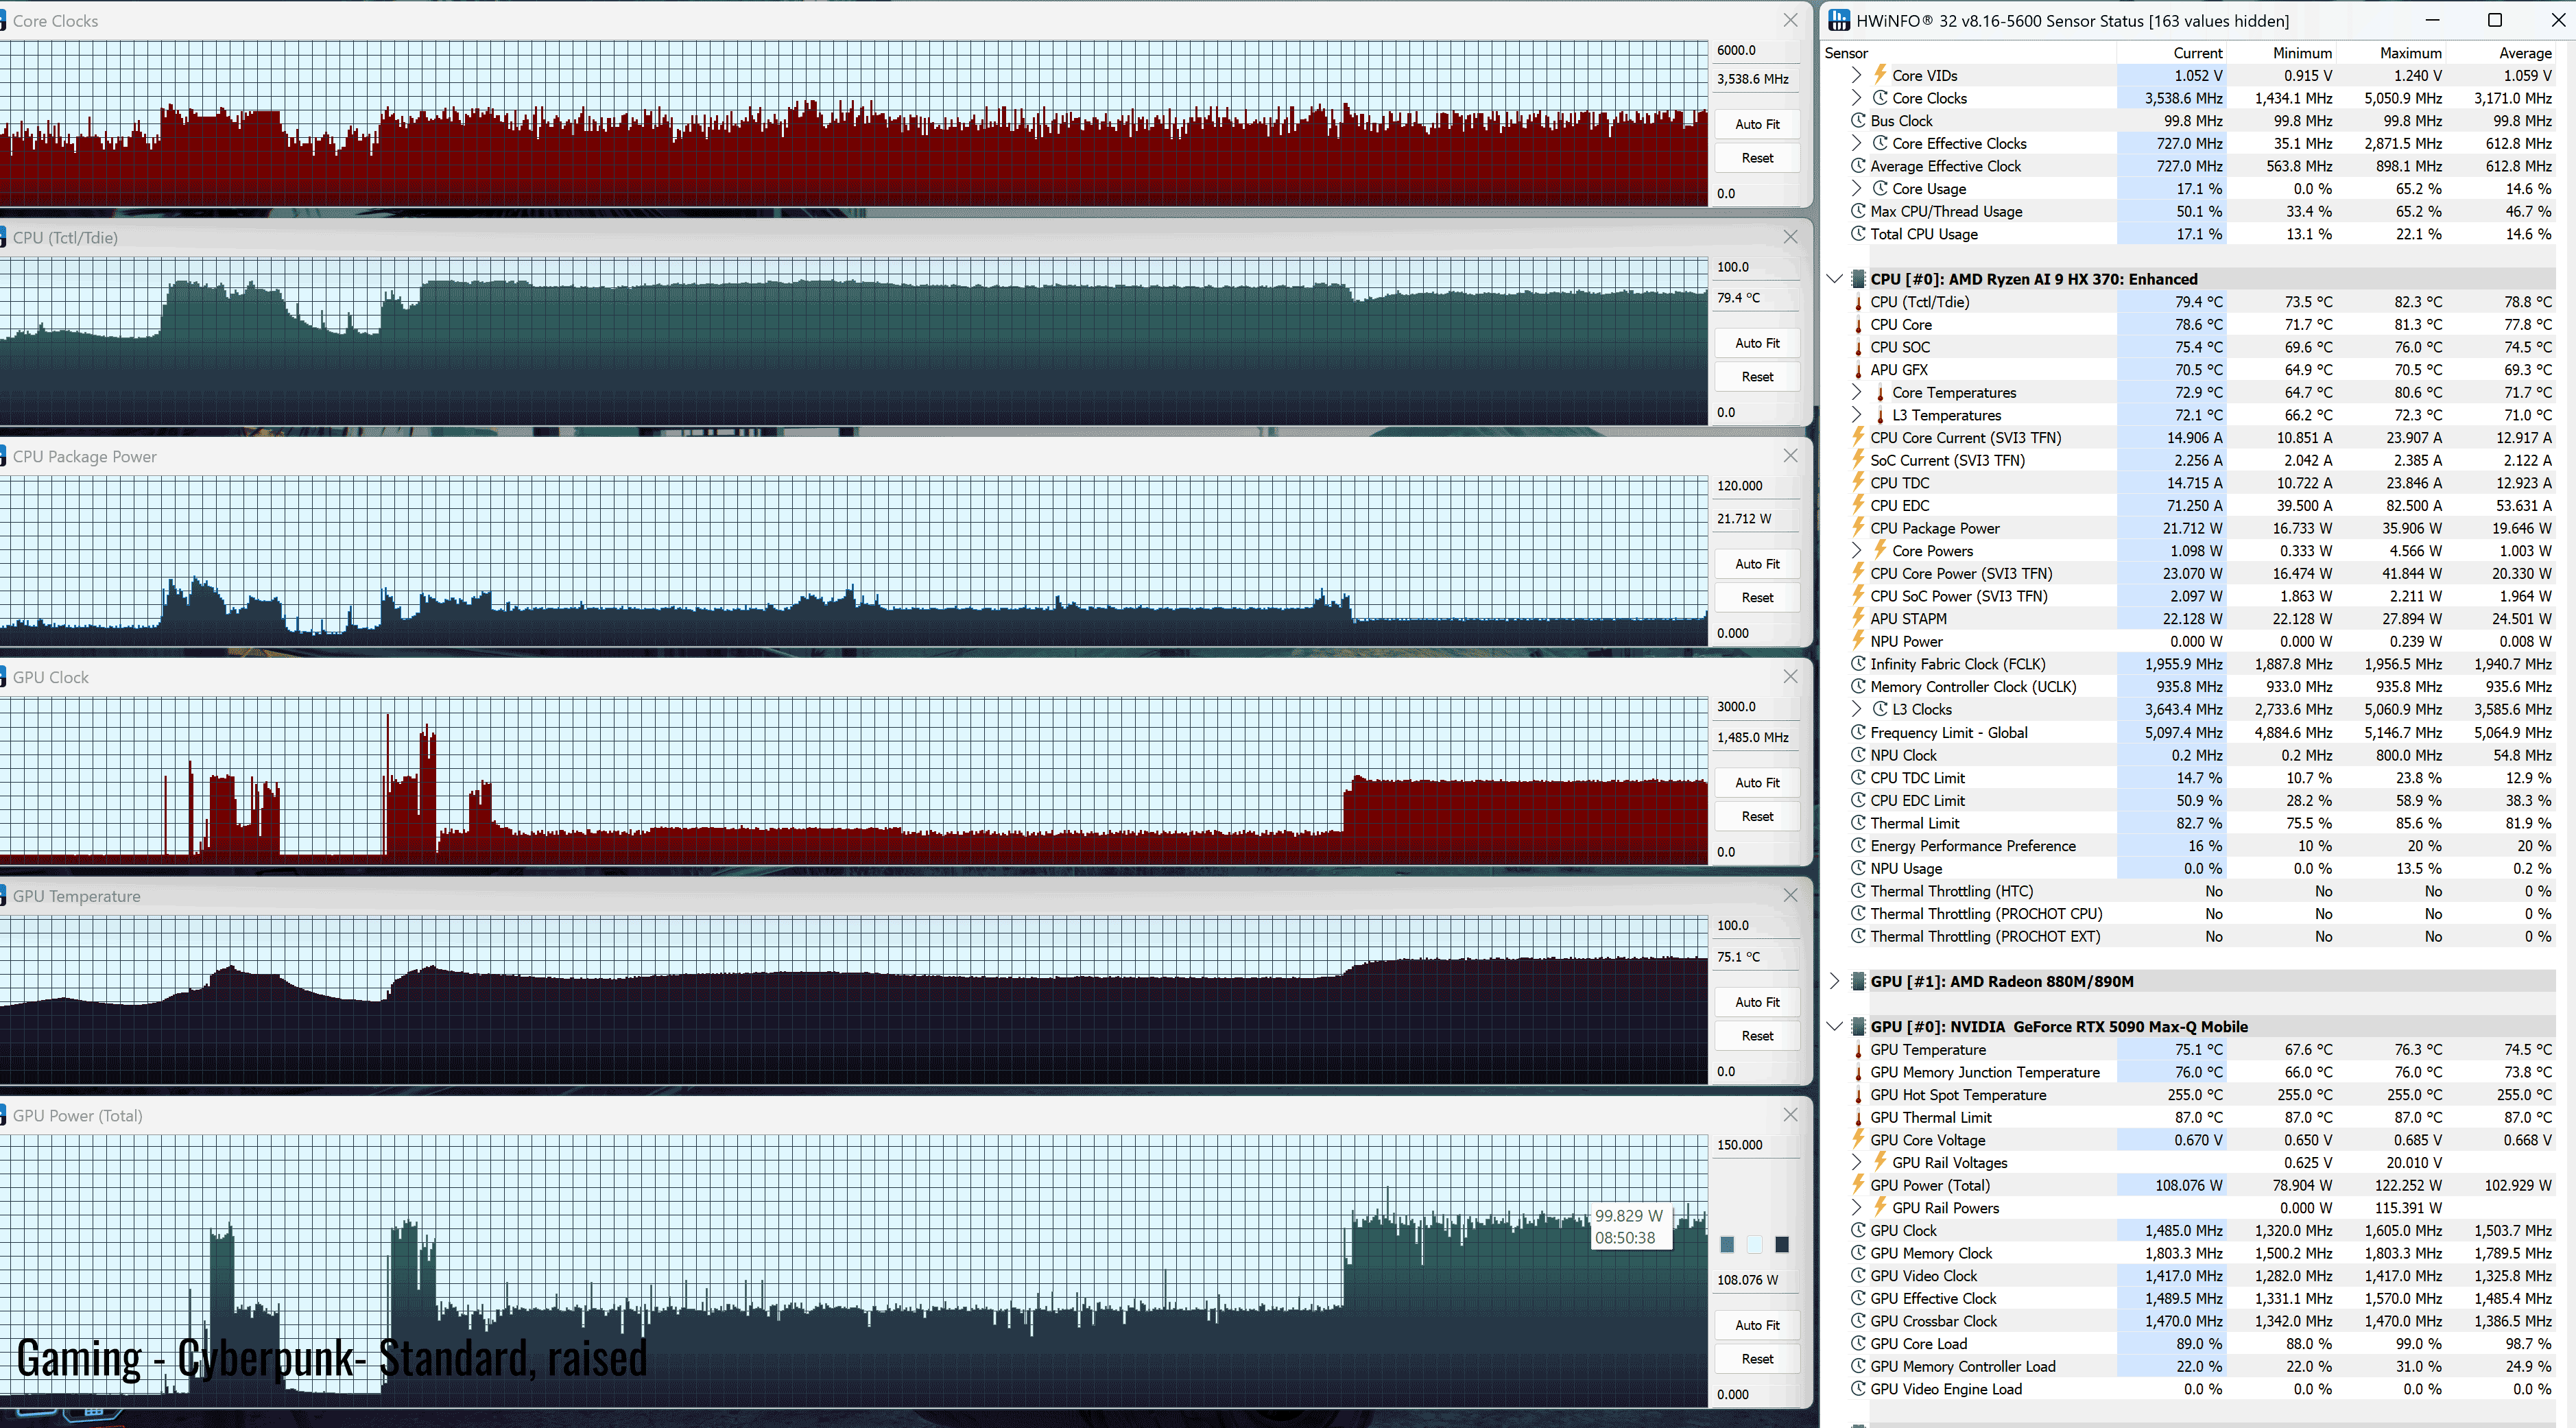The image size is (2576, 1428).
Task: Click lightning icon of GPU Power (Total) row
Action: point(1858,1185)
